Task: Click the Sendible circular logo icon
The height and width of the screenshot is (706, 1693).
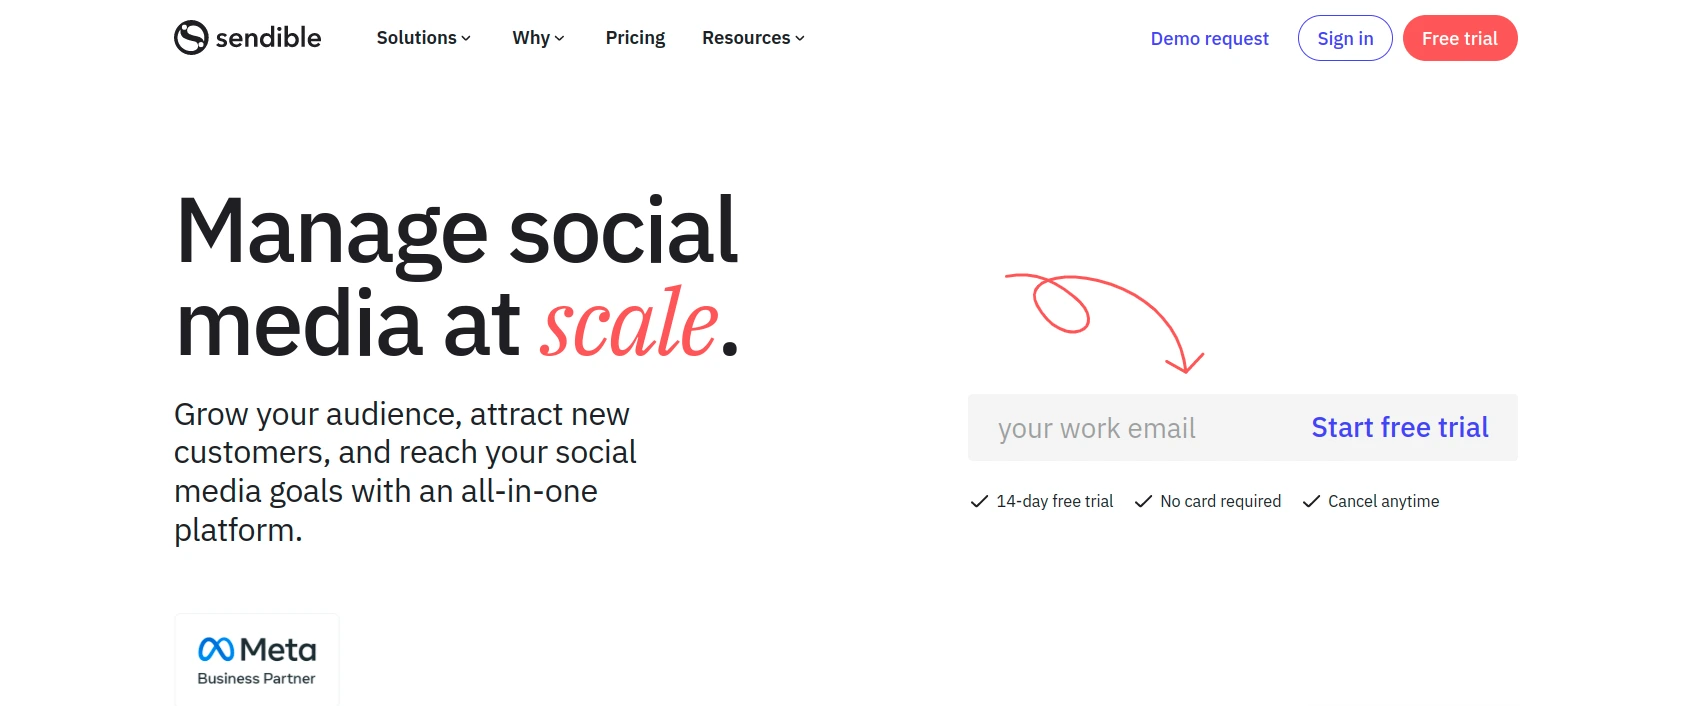Action: 191,38
